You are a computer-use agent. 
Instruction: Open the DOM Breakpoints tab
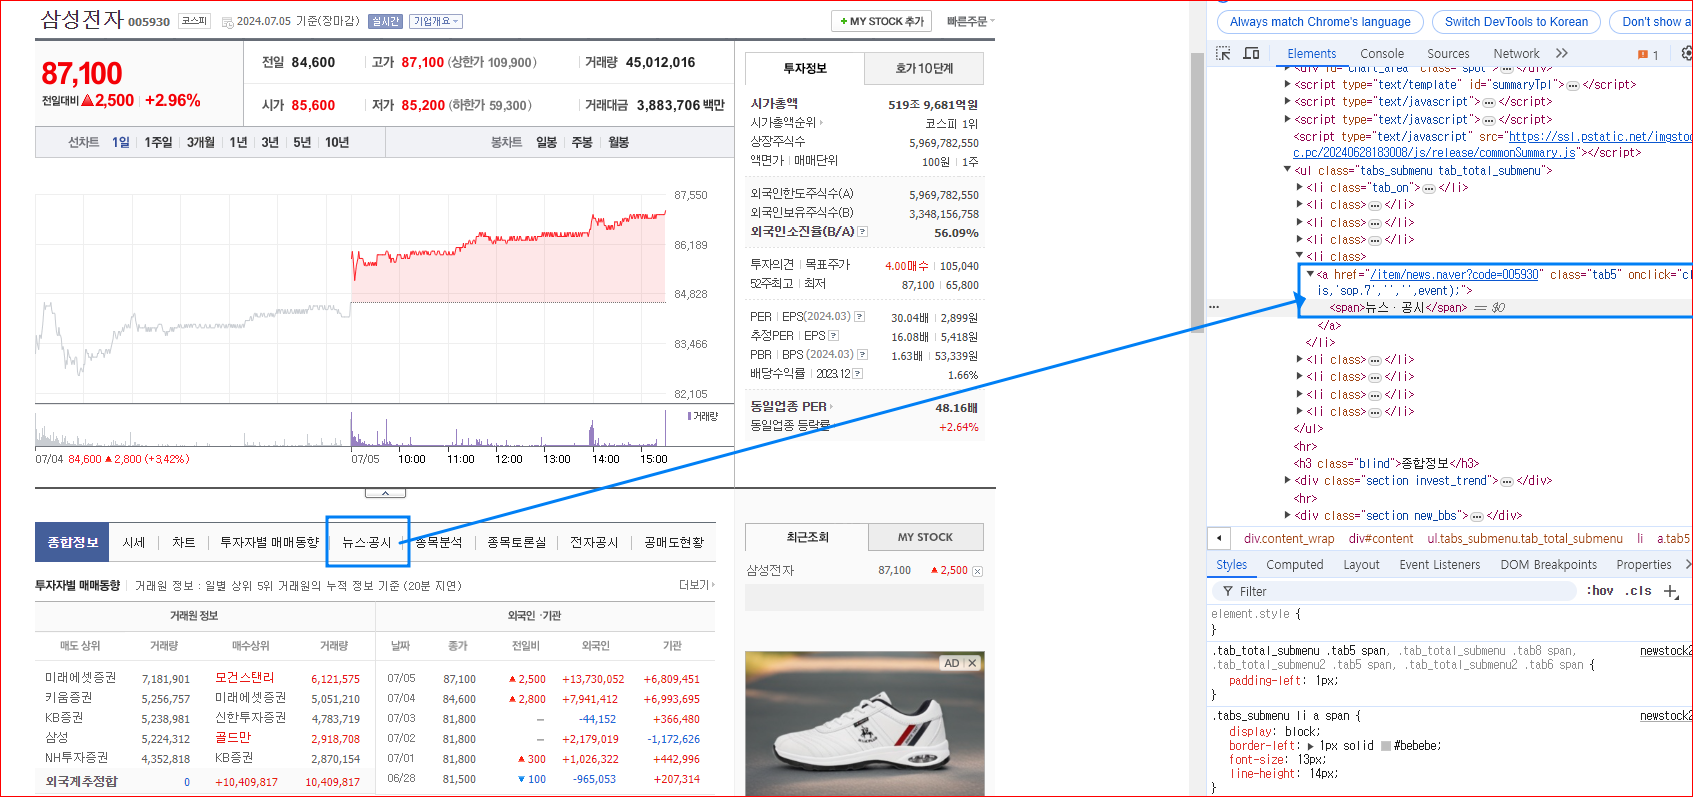click(1549, 565)
